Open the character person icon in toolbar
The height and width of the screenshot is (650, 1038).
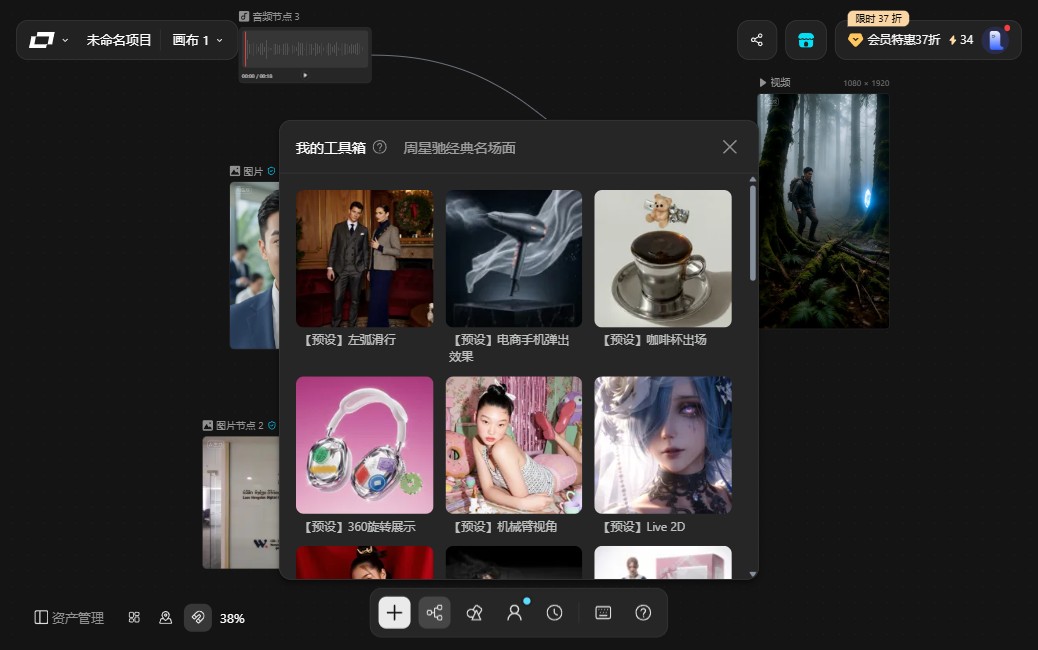pos(514,613)
